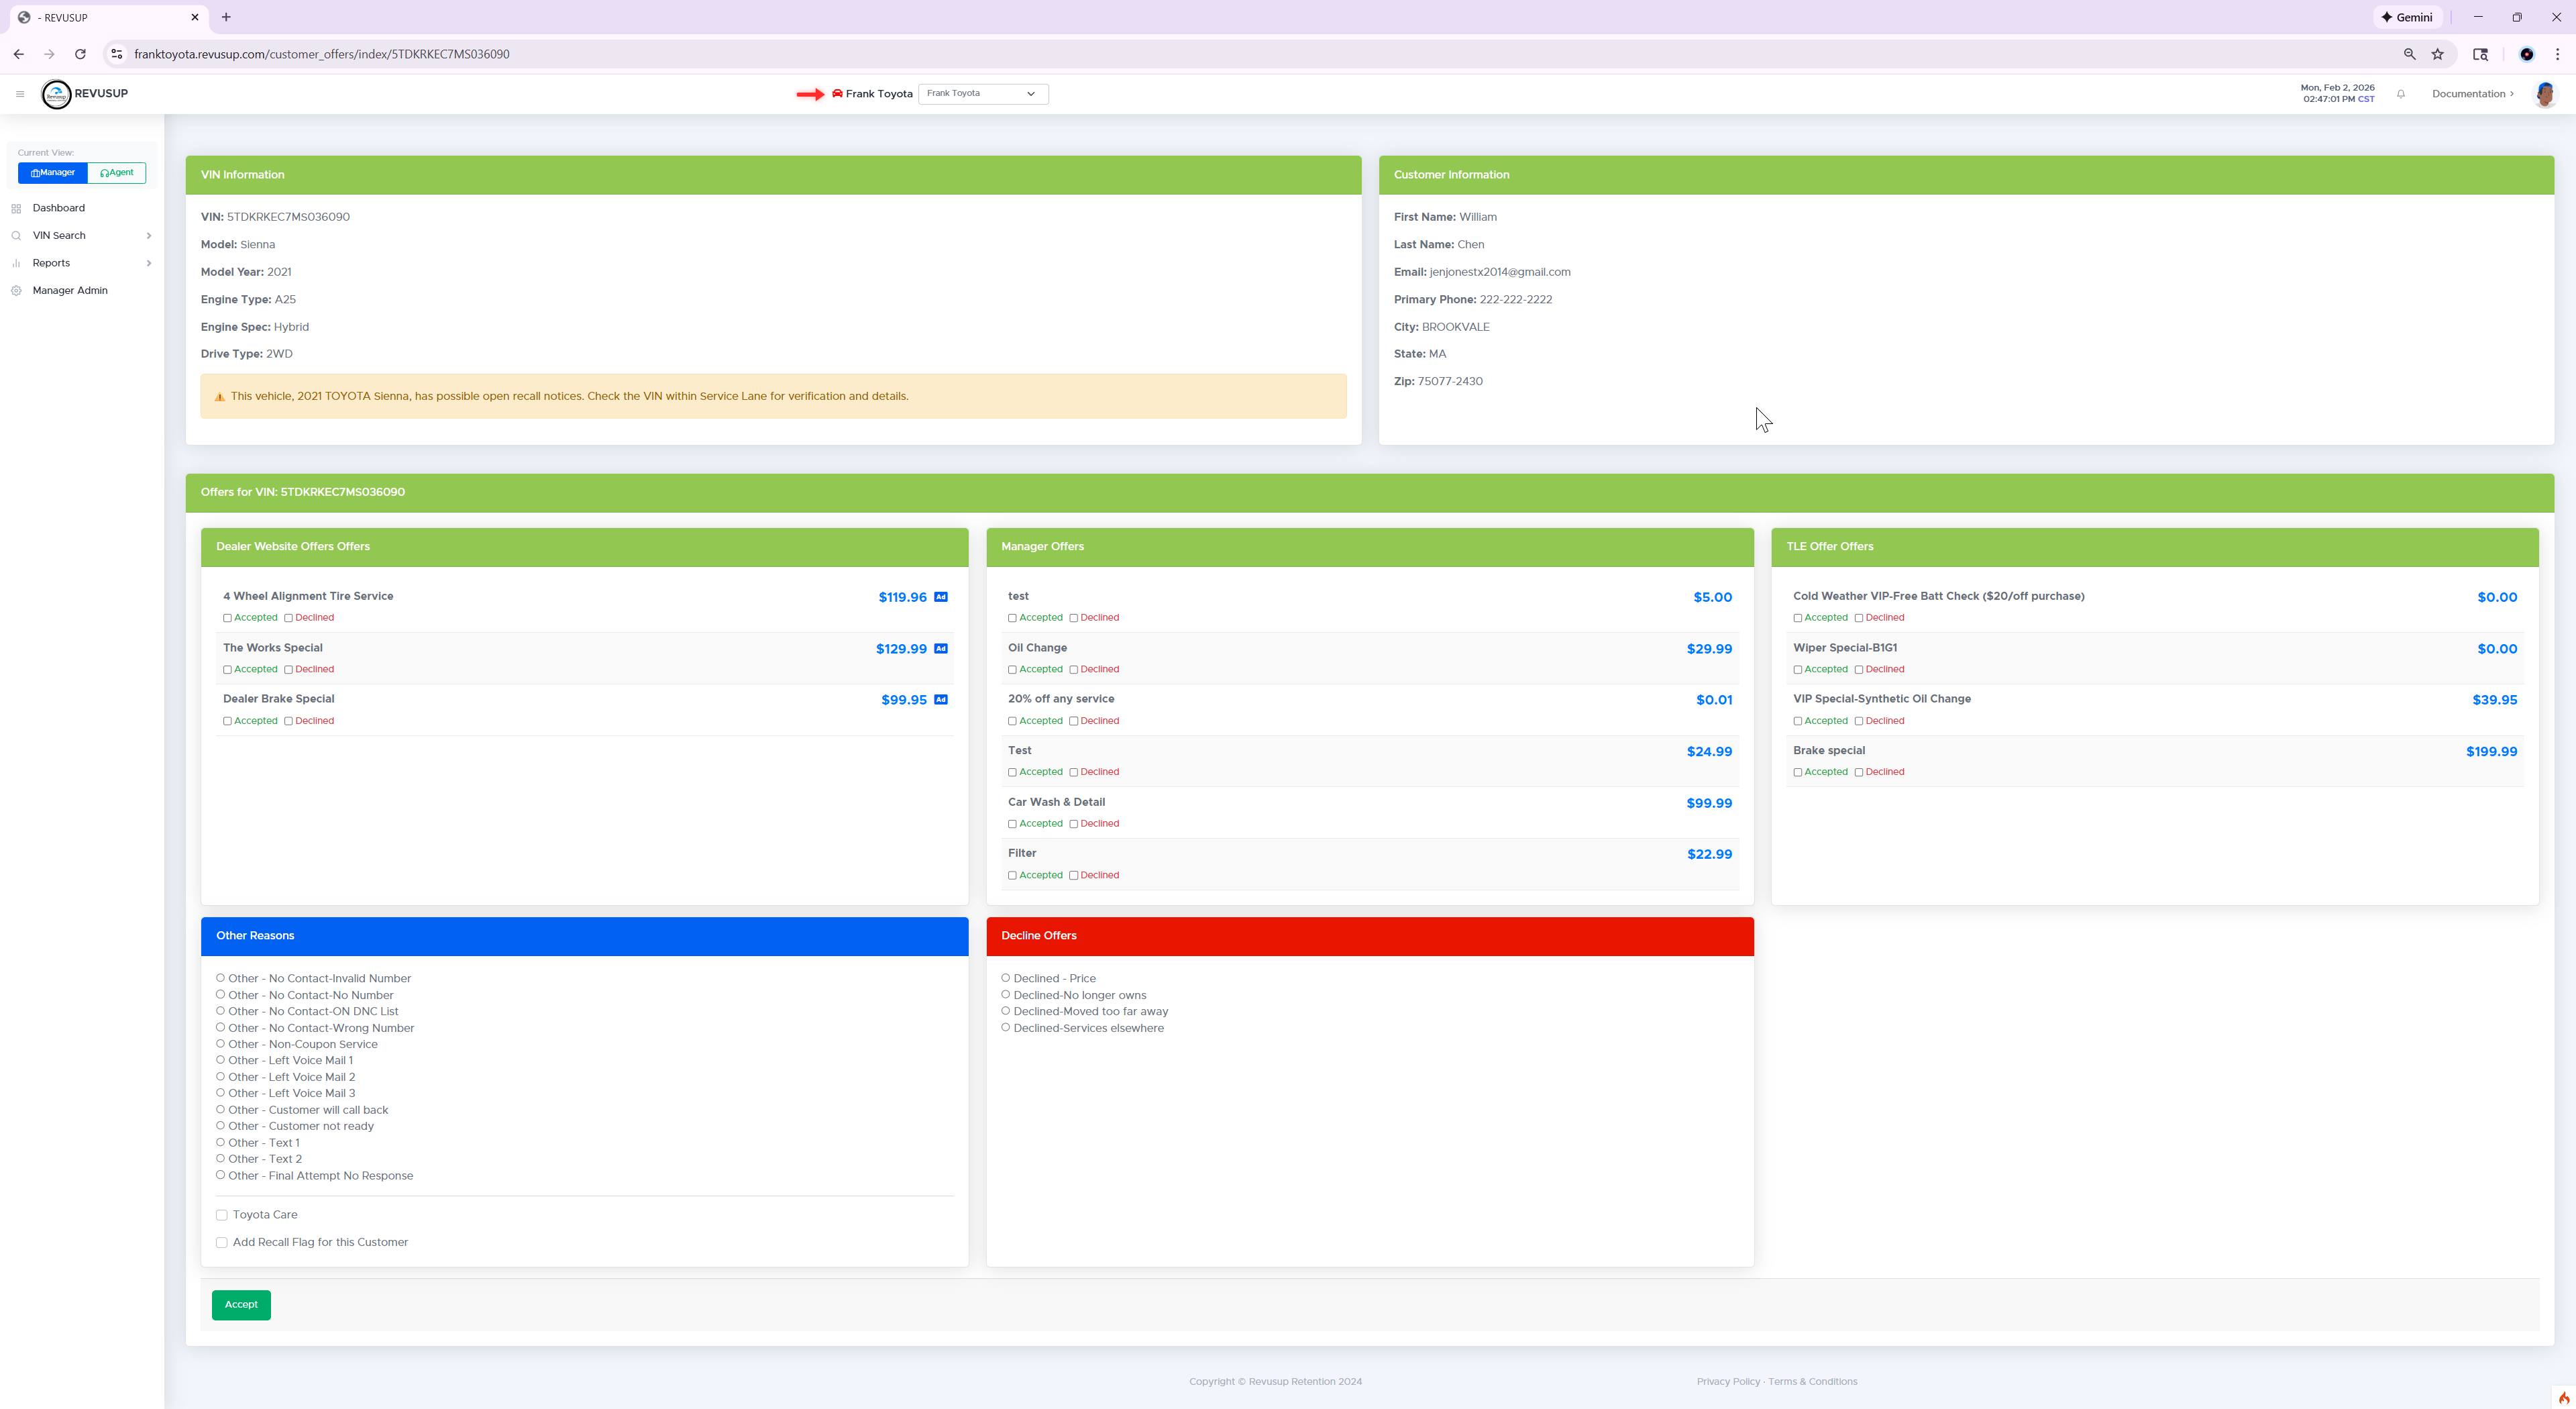Screen dimensions: 2576x1409
Task: Enable the Toyota Care checkbox
Action: click(x=222, y=1215)
